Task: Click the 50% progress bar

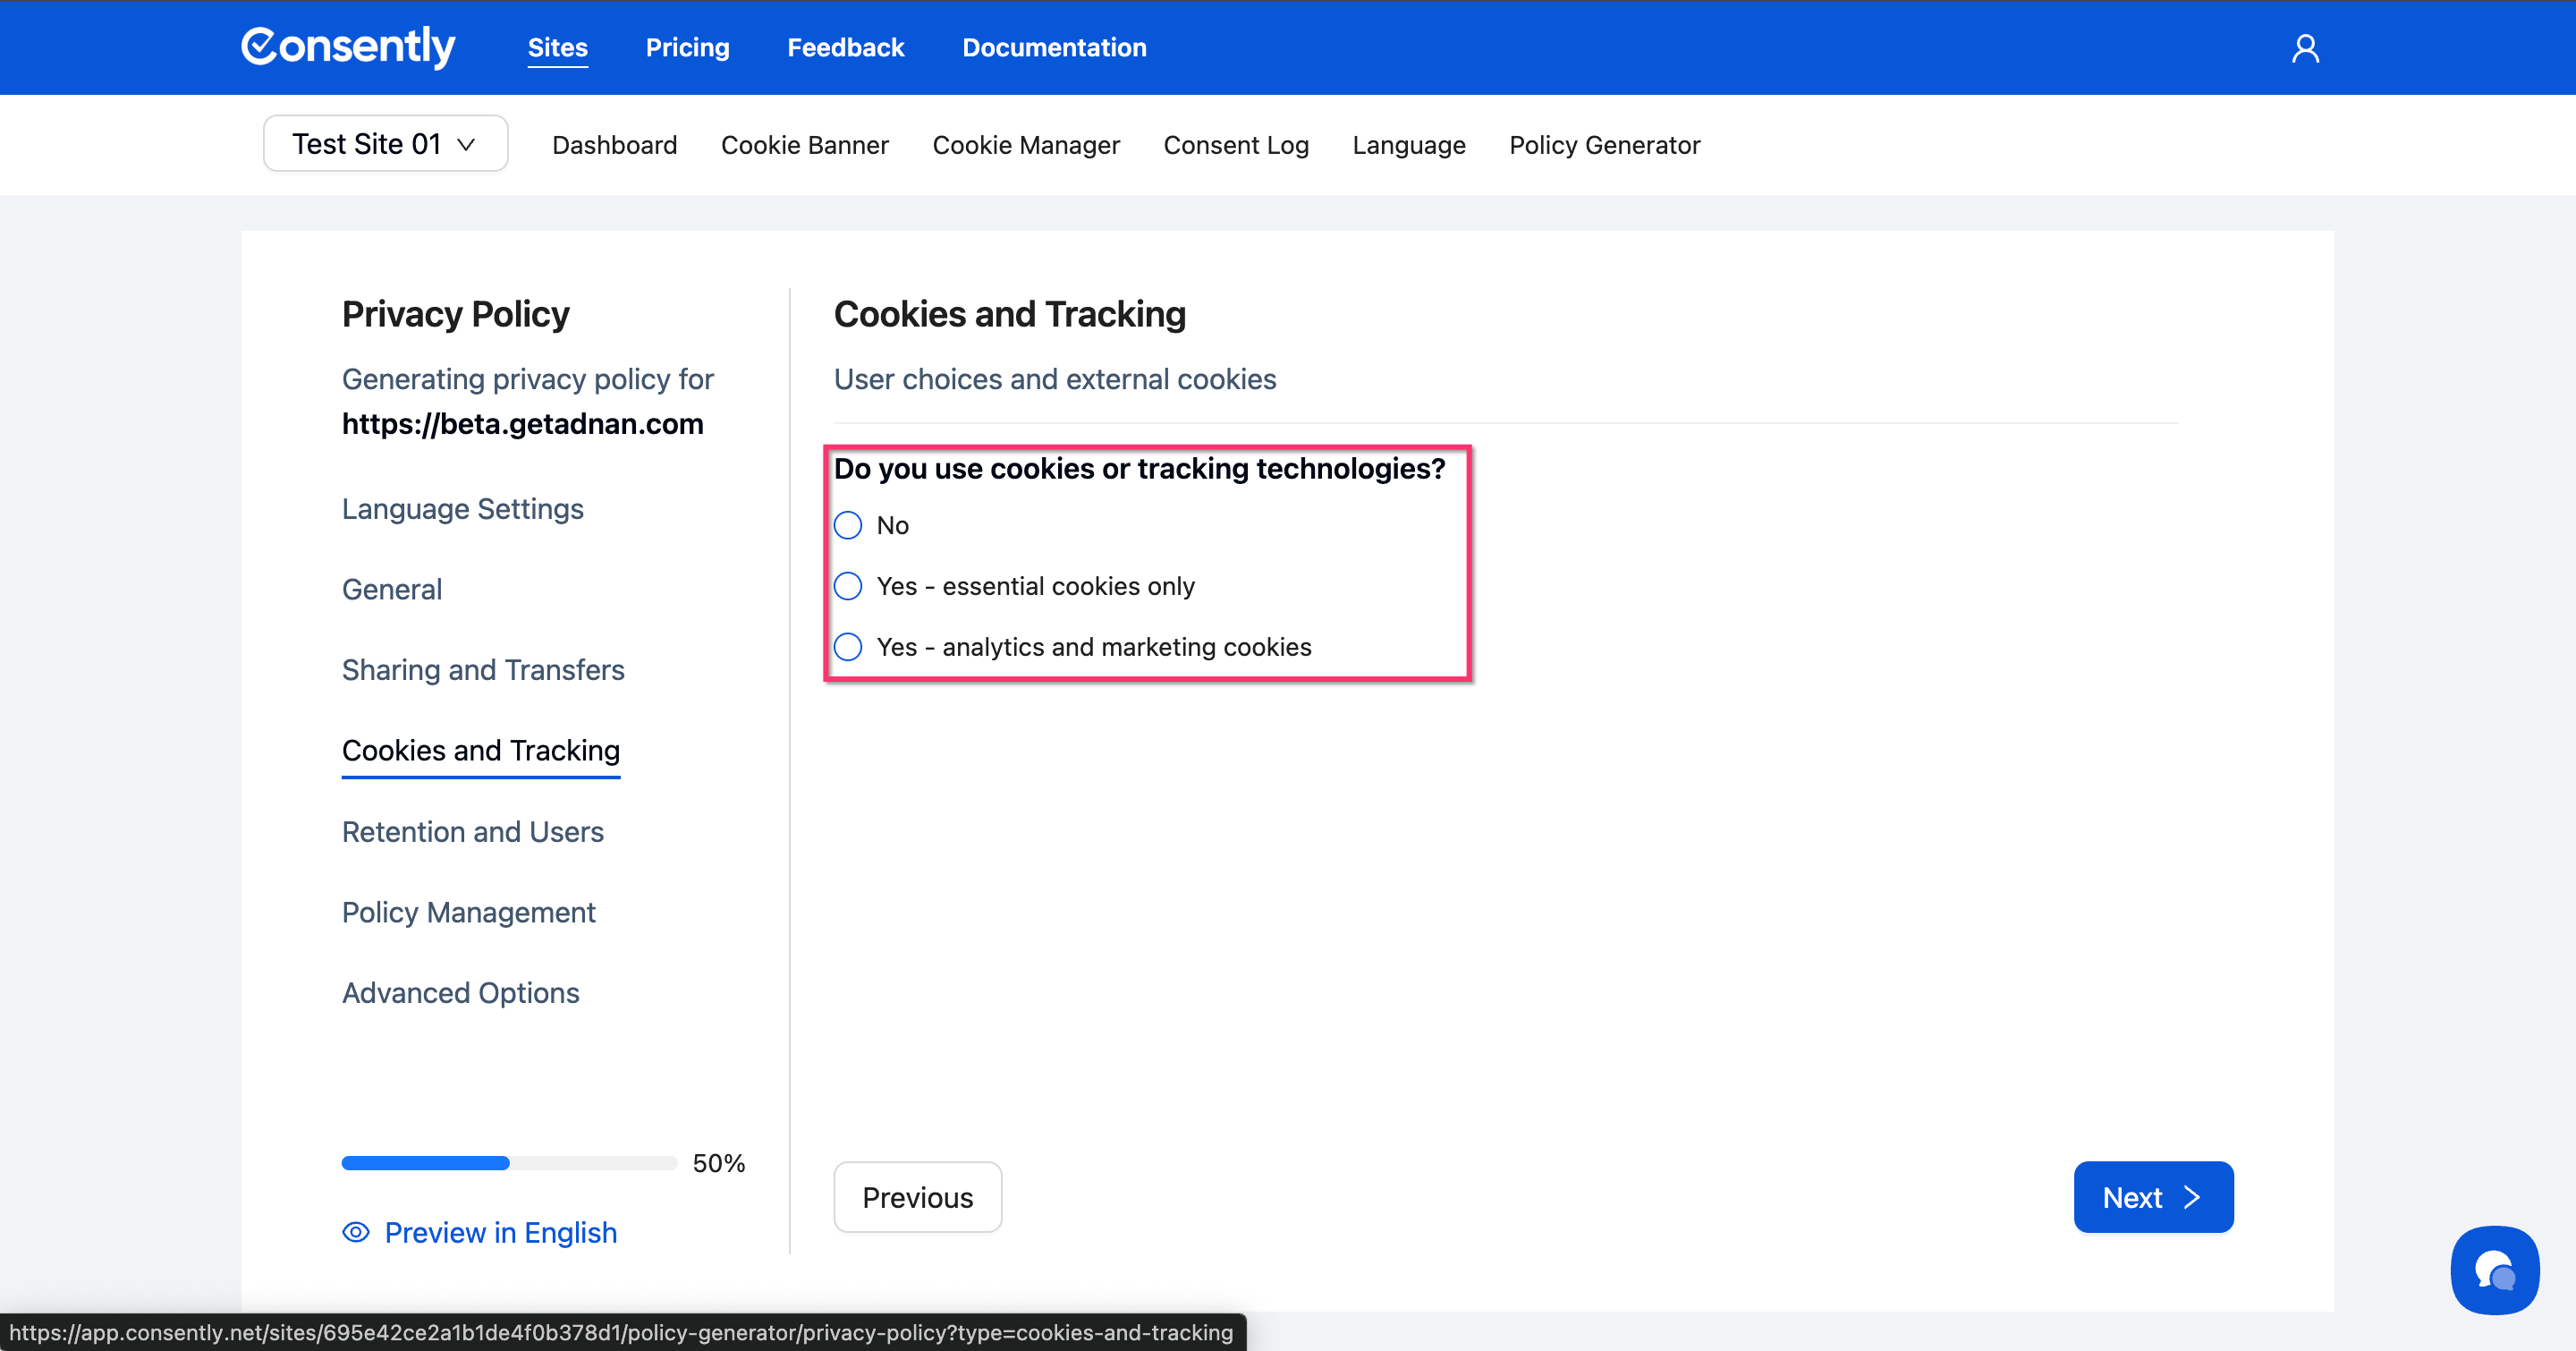Action: click(509, 1163)
